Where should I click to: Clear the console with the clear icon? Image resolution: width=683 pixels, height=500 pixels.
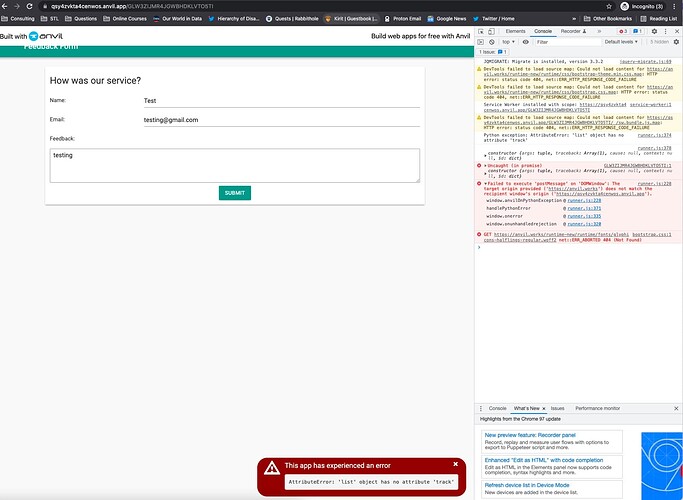(x=492, y=42)
